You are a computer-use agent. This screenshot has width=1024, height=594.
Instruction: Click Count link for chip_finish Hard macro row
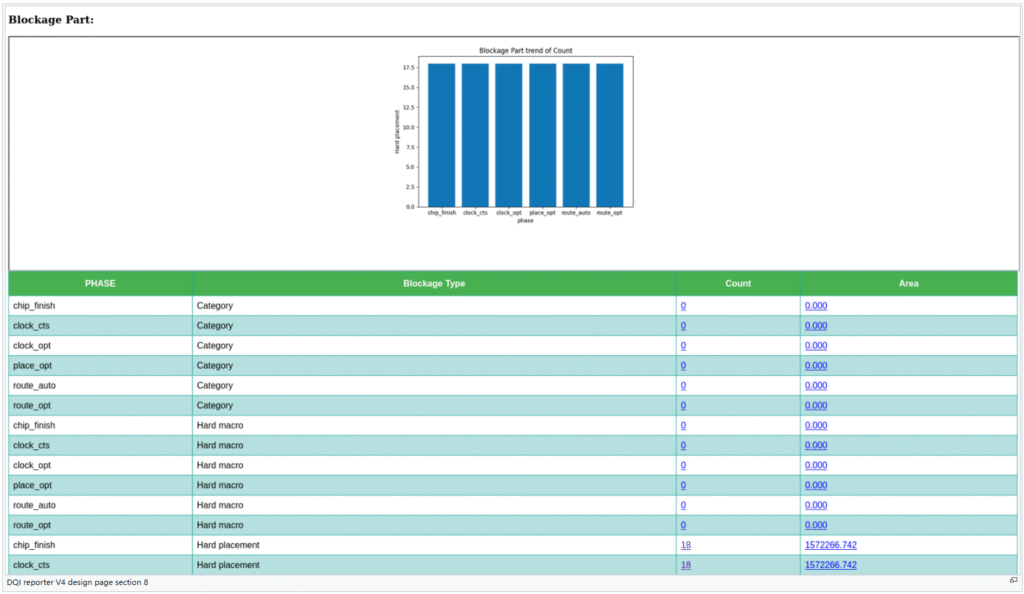point(684,426)
